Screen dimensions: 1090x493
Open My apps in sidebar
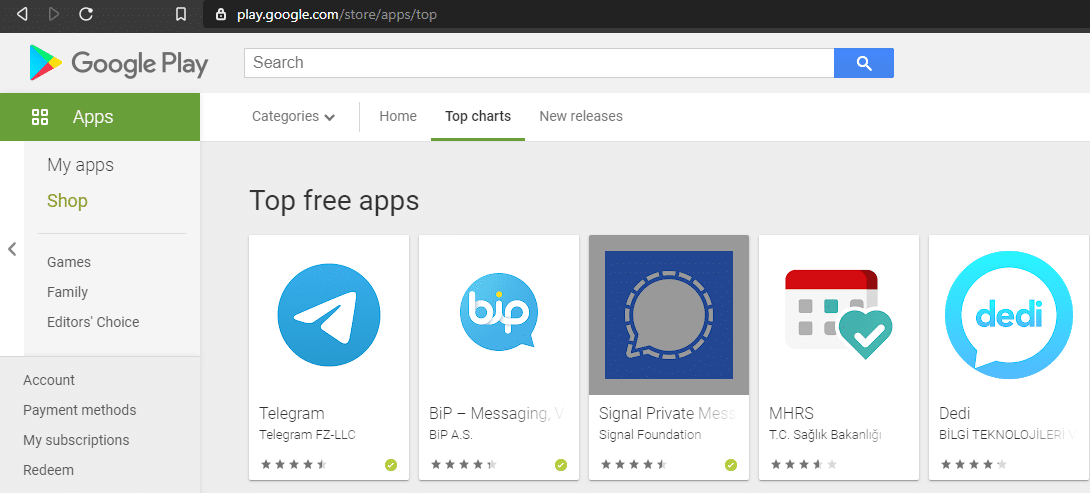(x=81, y=165)
